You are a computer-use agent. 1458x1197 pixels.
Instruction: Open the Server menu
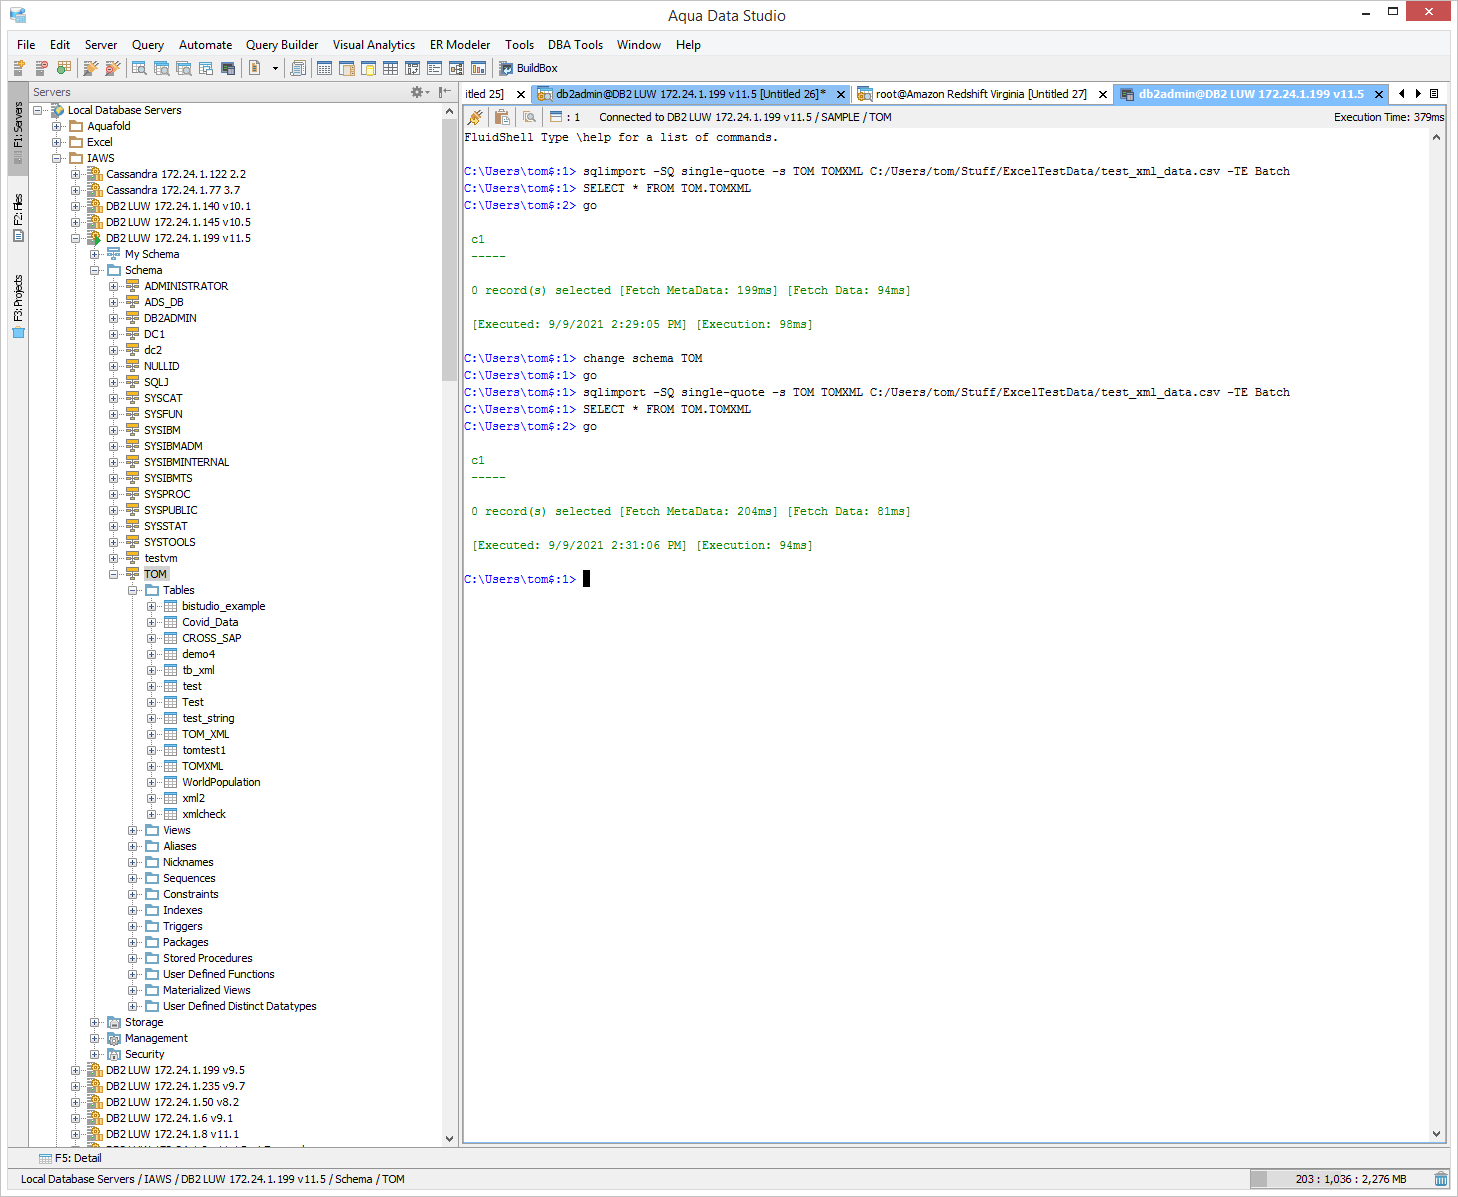click(x=101, y=45)
